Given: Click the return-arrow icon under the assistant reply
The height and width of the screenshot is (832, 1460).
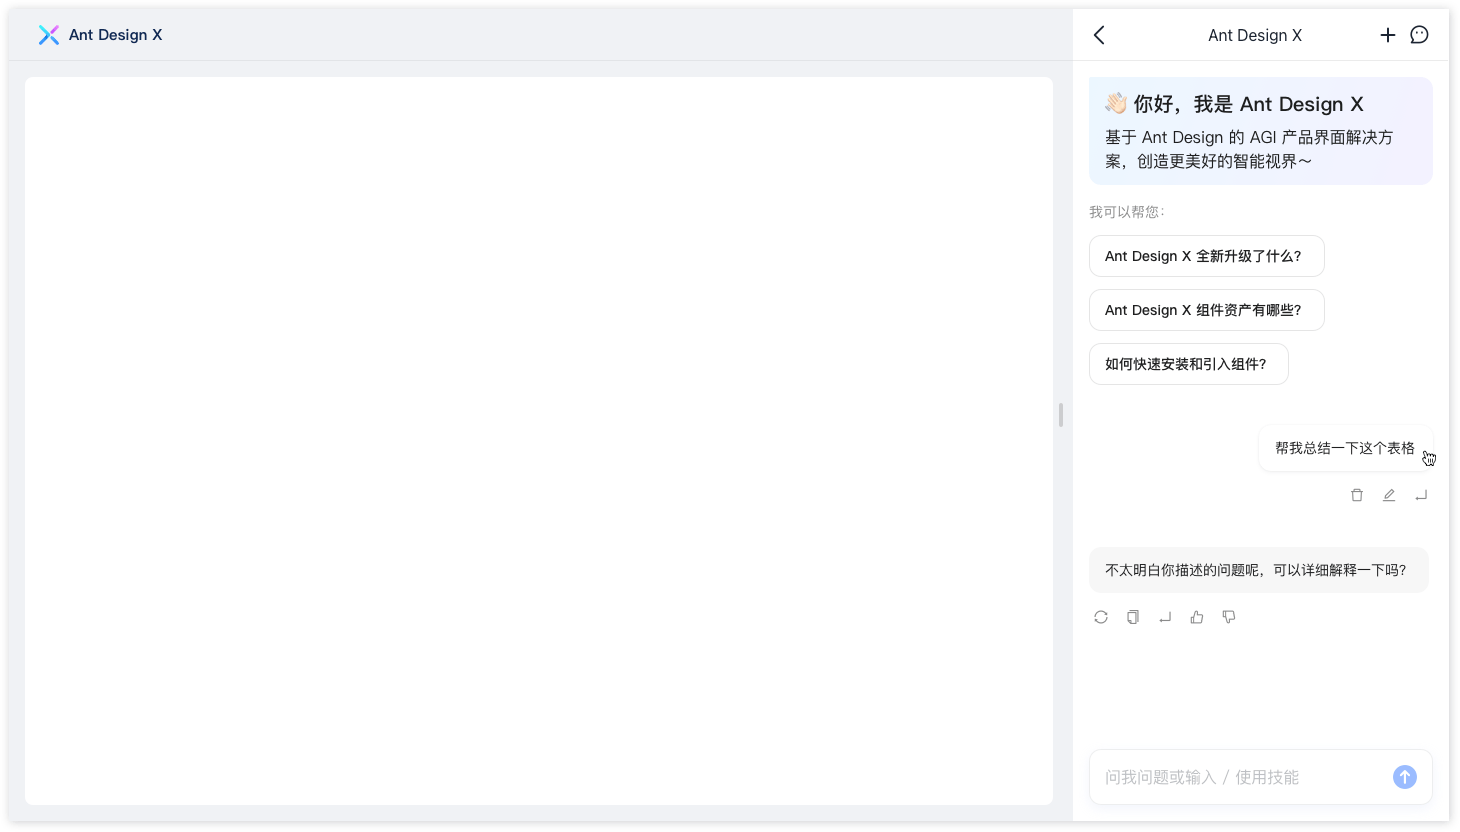Looking at the screenshot, I should (x=1165, y=617).
